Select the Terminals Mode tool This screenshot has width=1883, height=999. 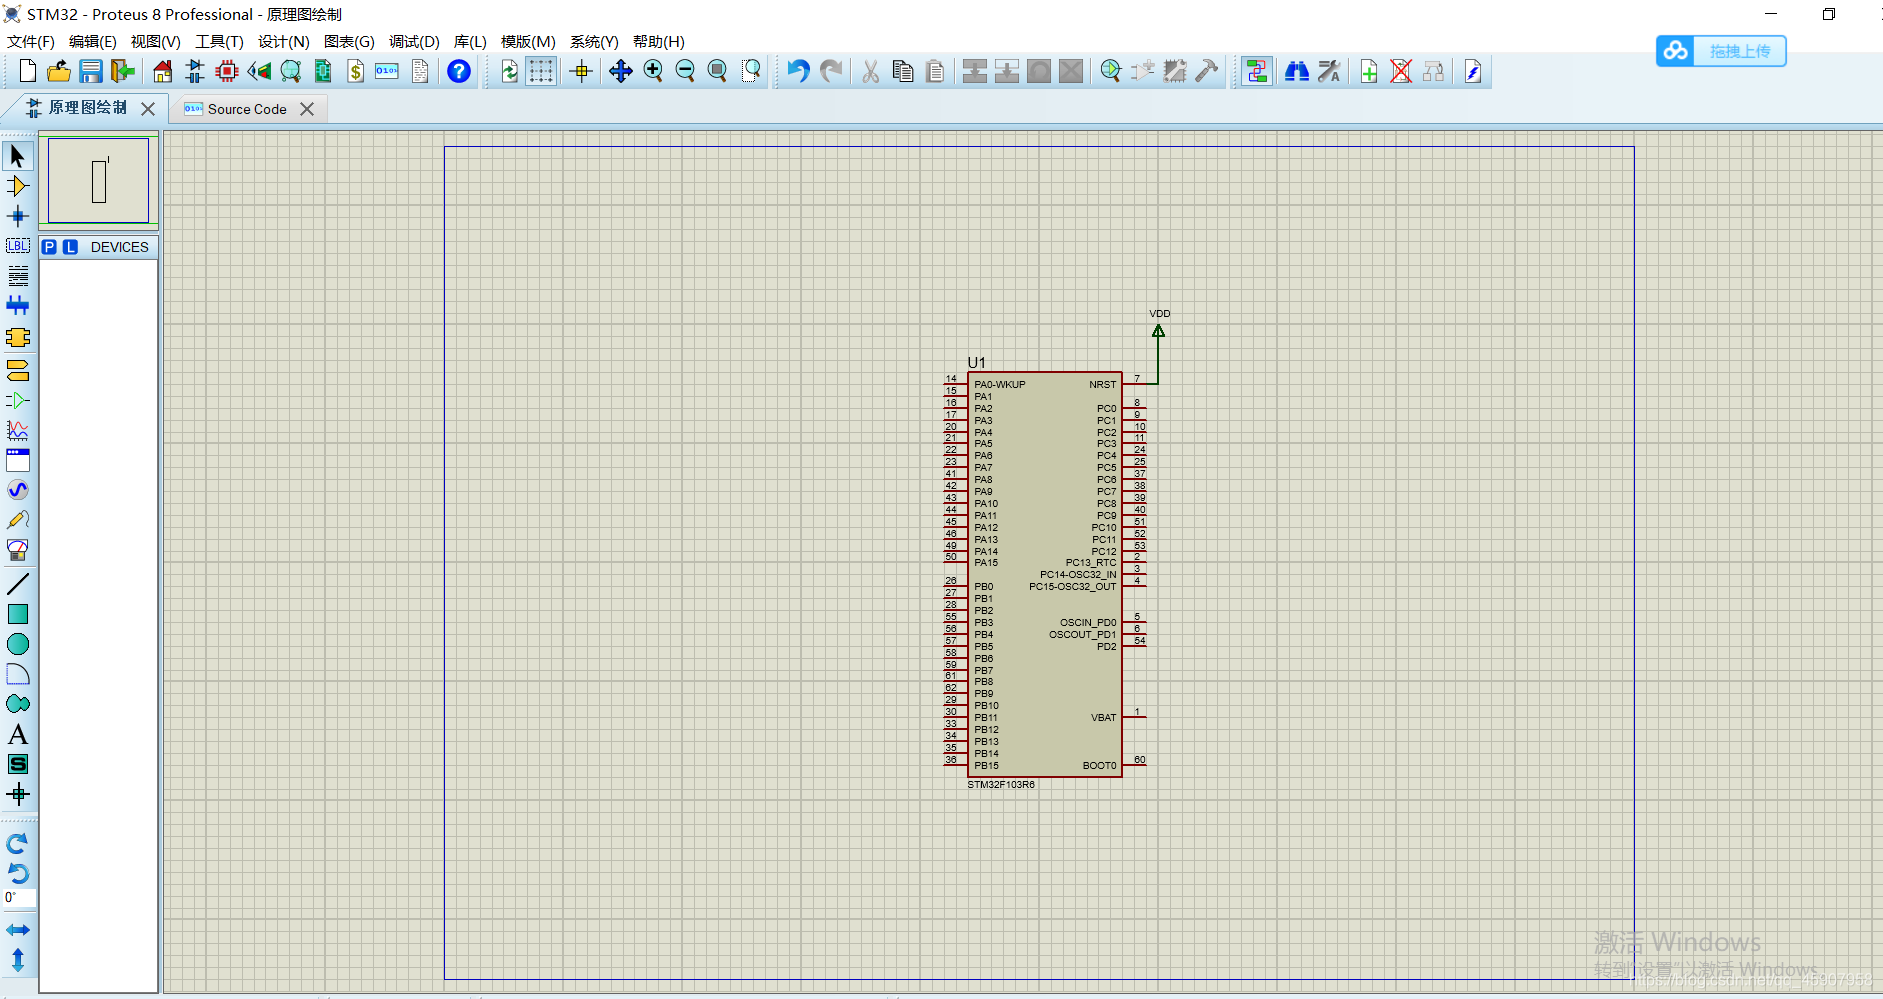pos(18,371)
